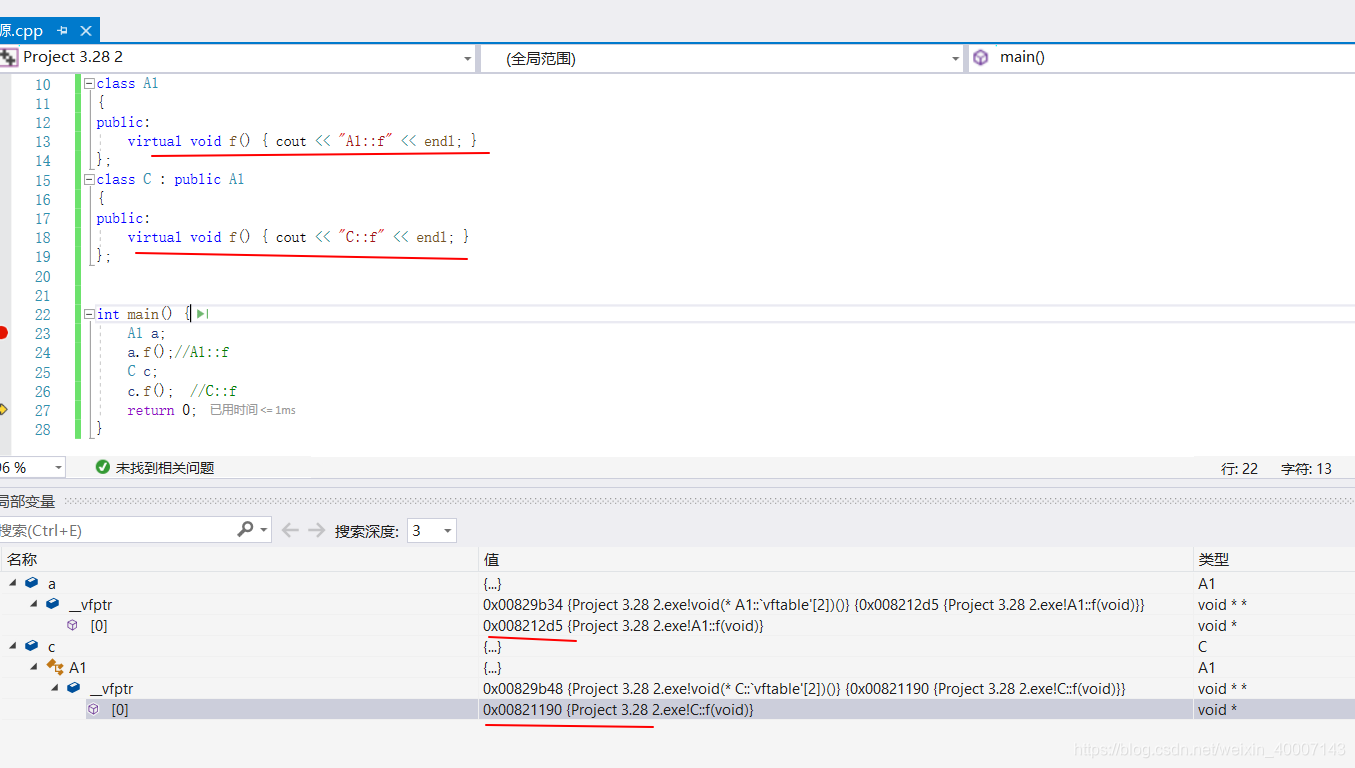
Task: Click the C c; declaration on line 25
Action: [142, 372]
